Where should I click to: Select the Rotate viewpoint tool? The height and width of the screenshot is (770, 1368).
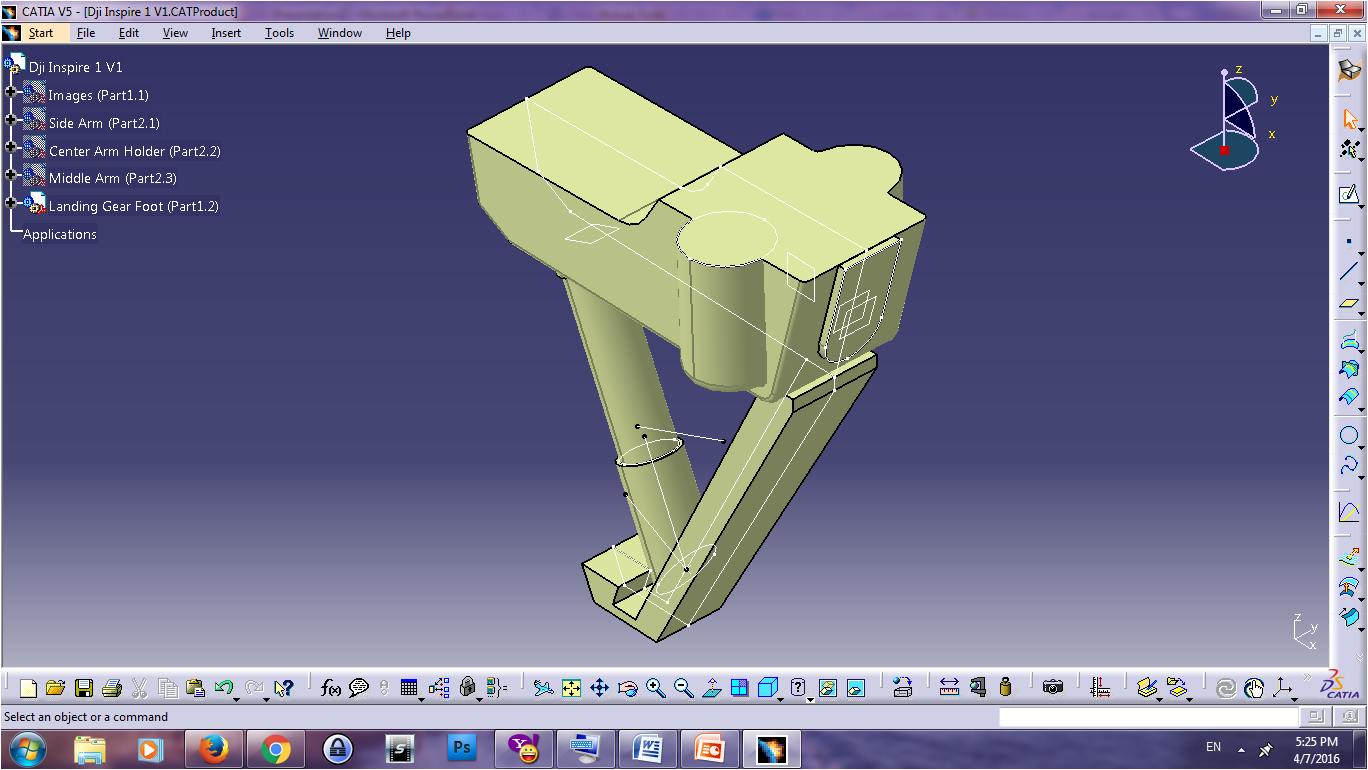tap(627, 688)
